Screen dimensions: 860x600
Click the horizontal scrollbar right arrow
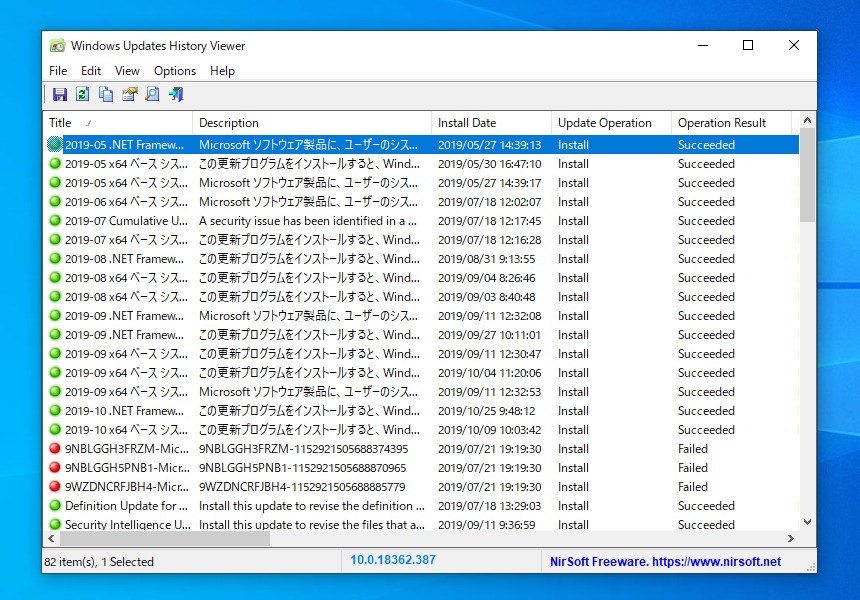pyautogui.click(x=791, y=539)
